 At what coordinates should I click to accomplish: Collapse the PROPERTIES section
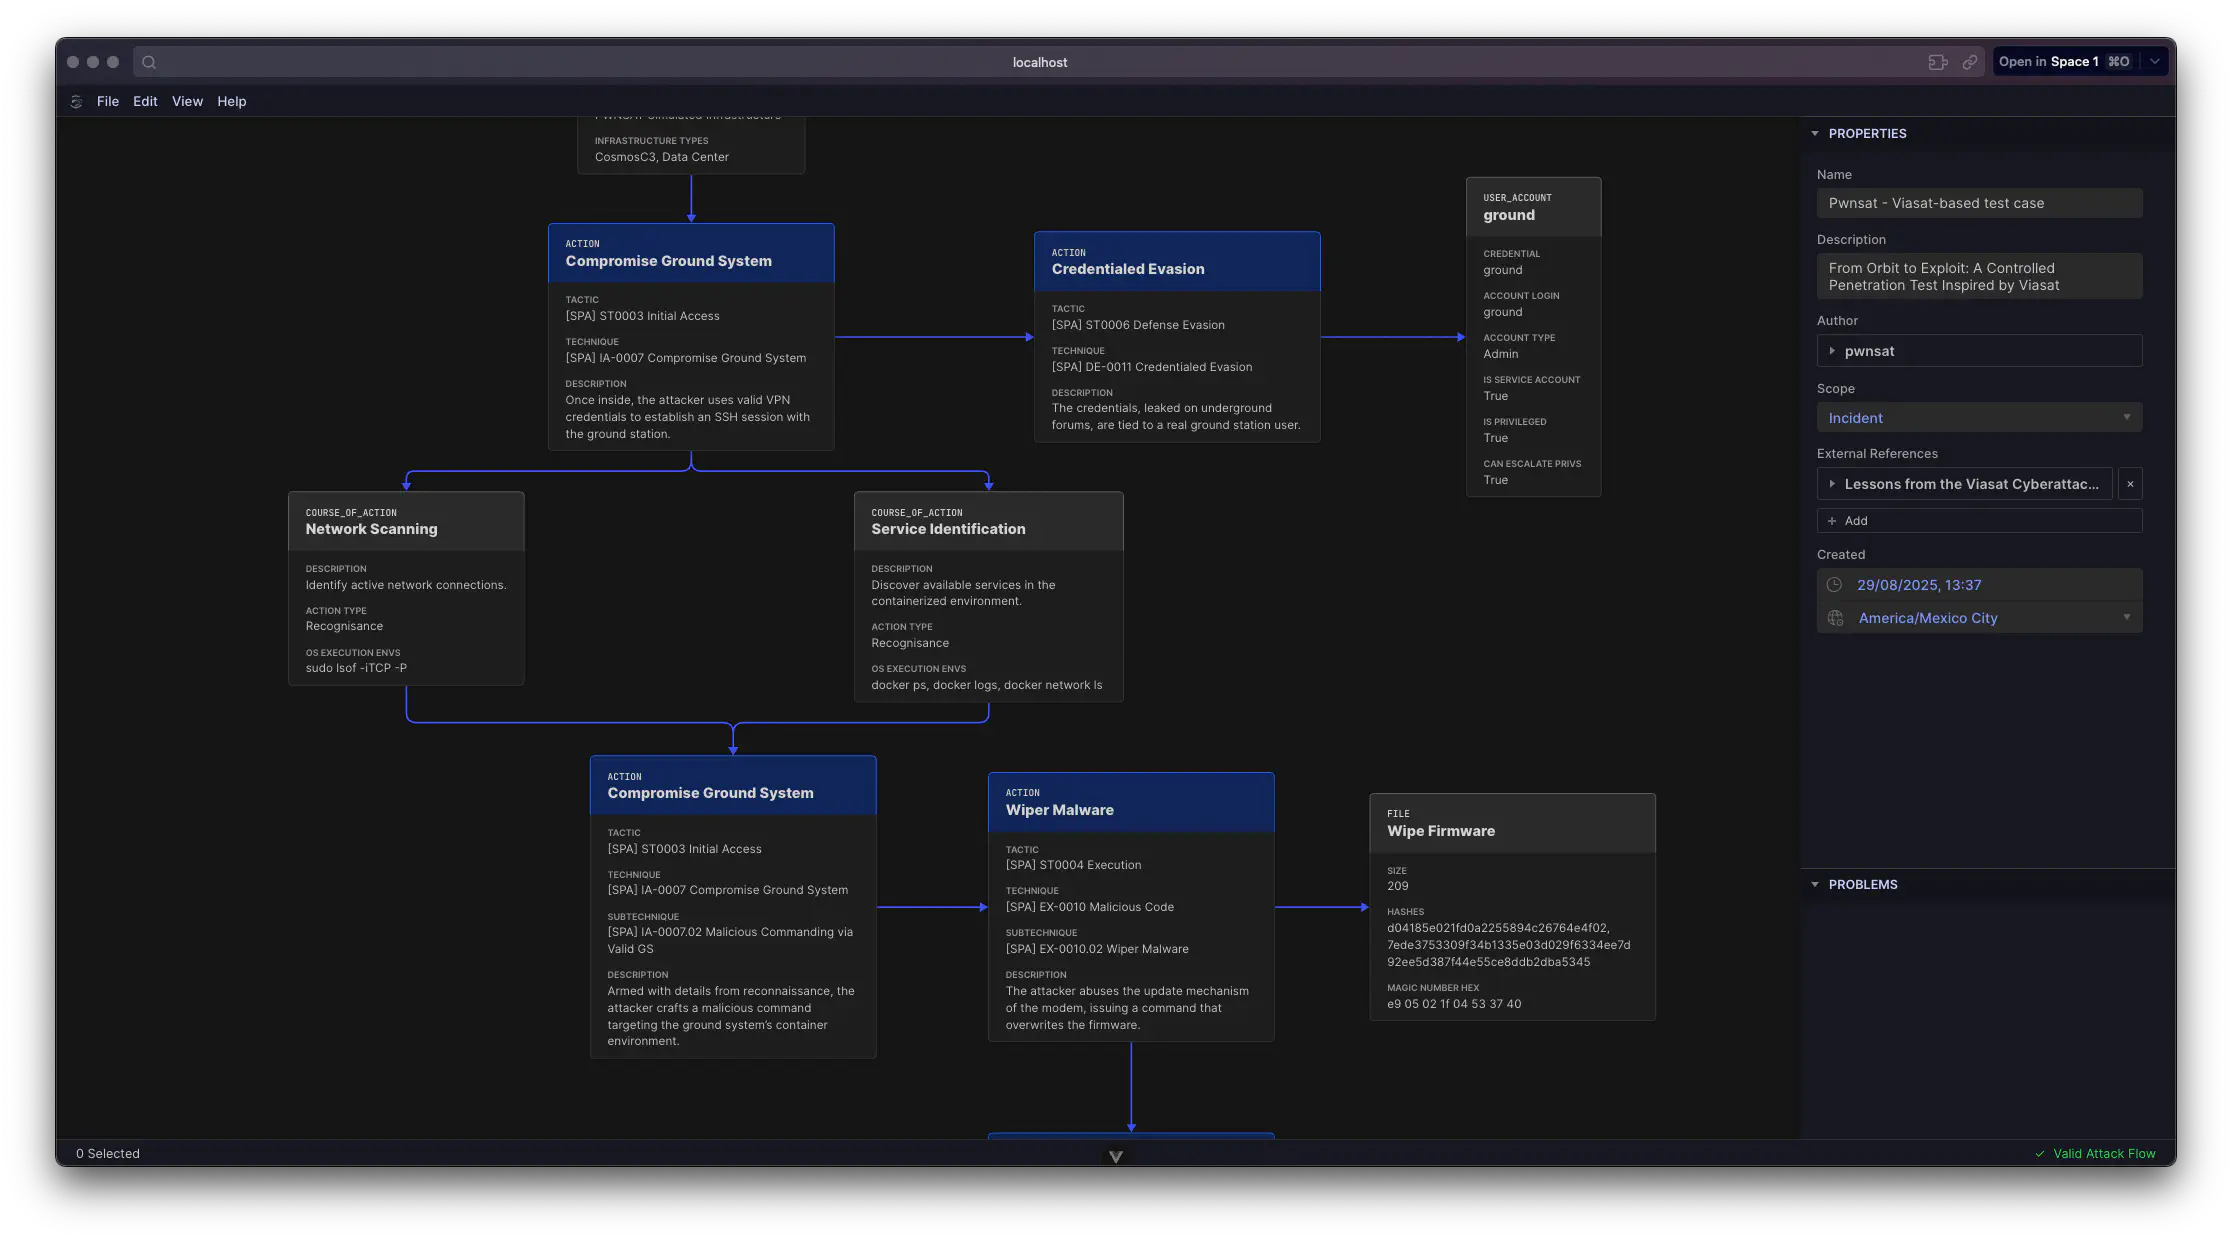point(1815,134)
